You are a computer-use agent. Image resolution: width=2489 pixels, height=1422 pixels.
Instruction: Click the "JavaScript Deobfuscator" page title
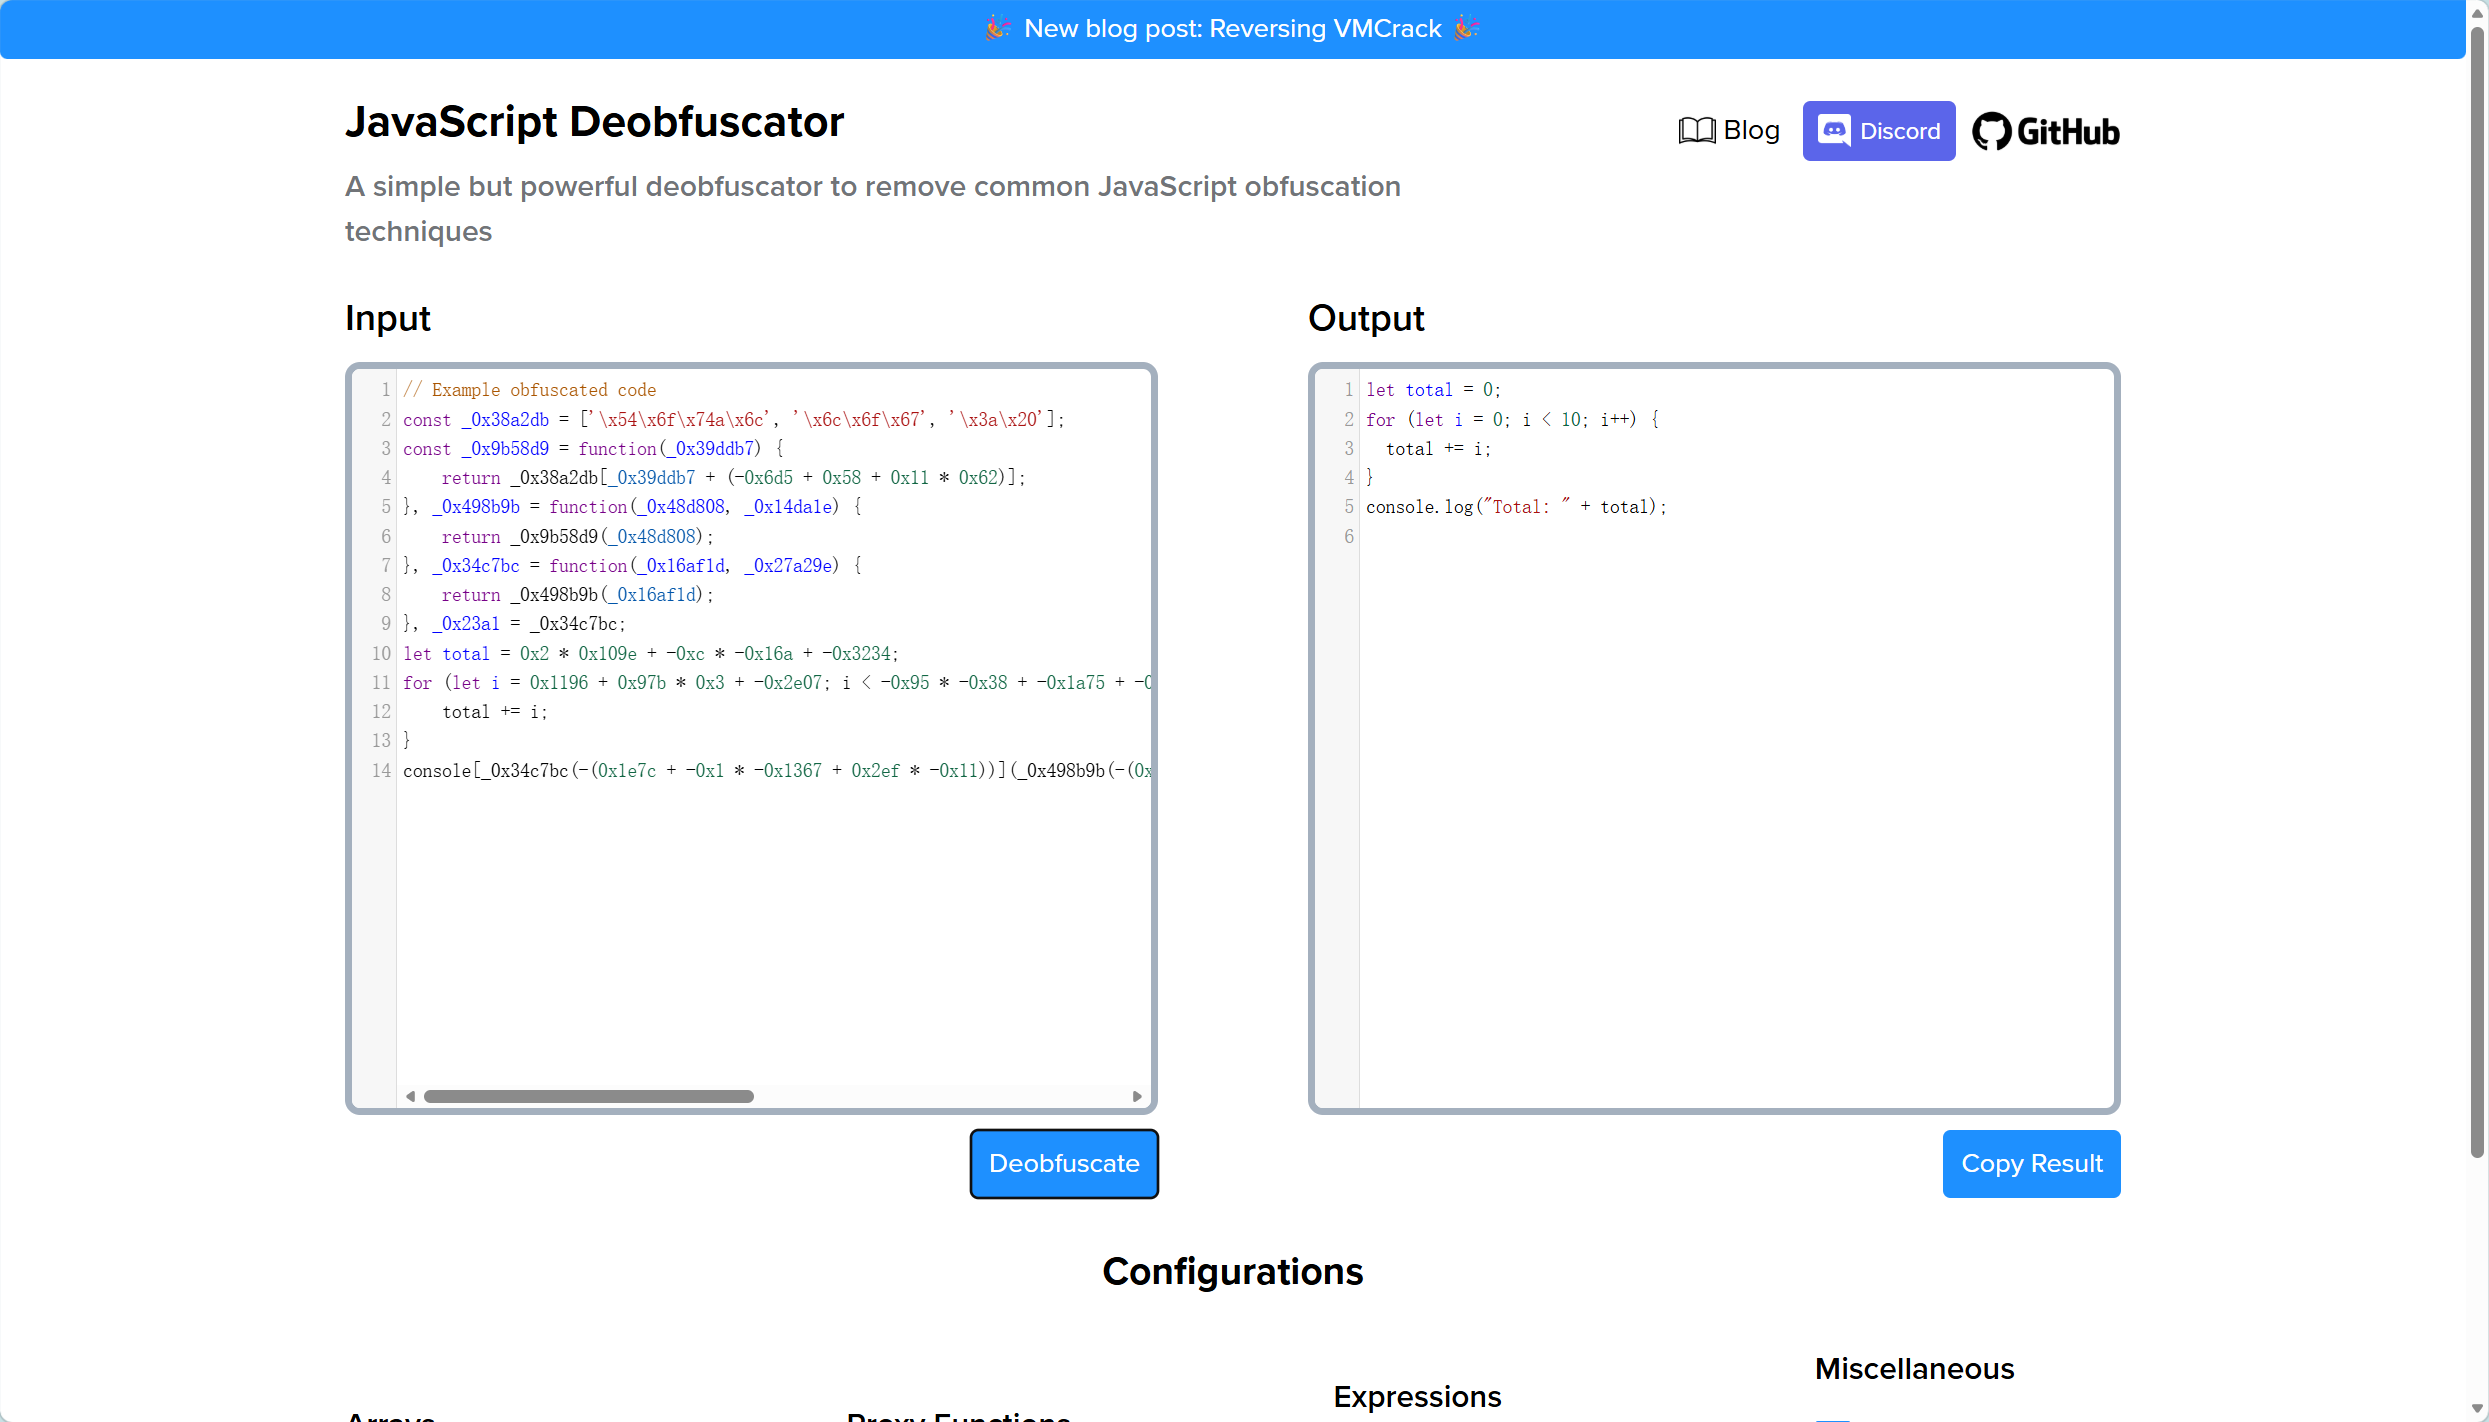point(594,122)
